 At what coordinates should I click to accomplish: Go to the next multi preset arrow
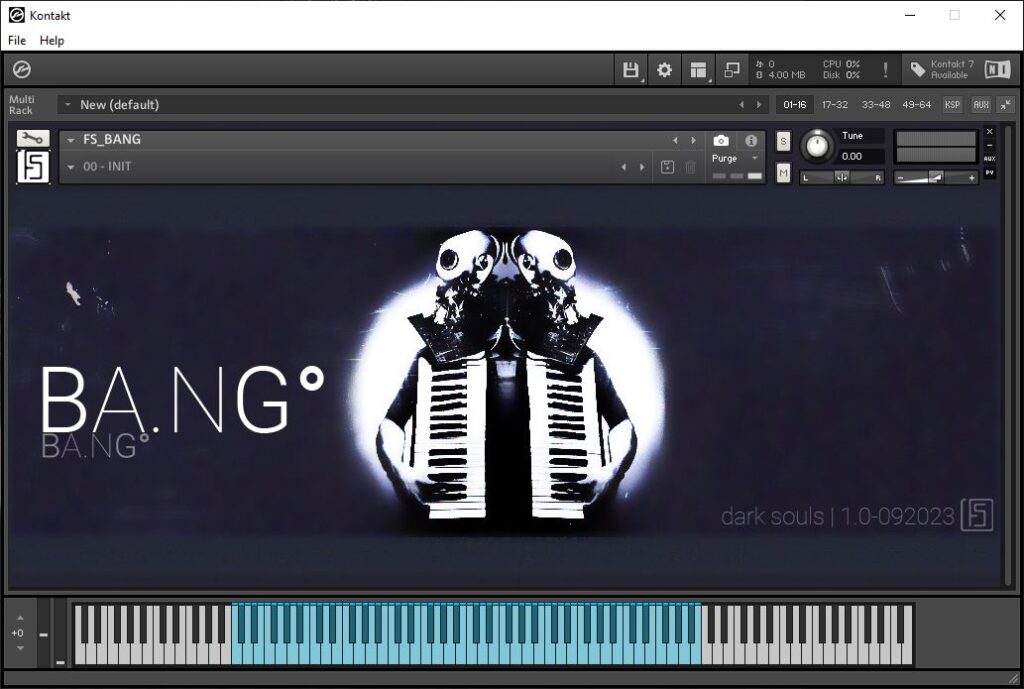click(759, 104)
